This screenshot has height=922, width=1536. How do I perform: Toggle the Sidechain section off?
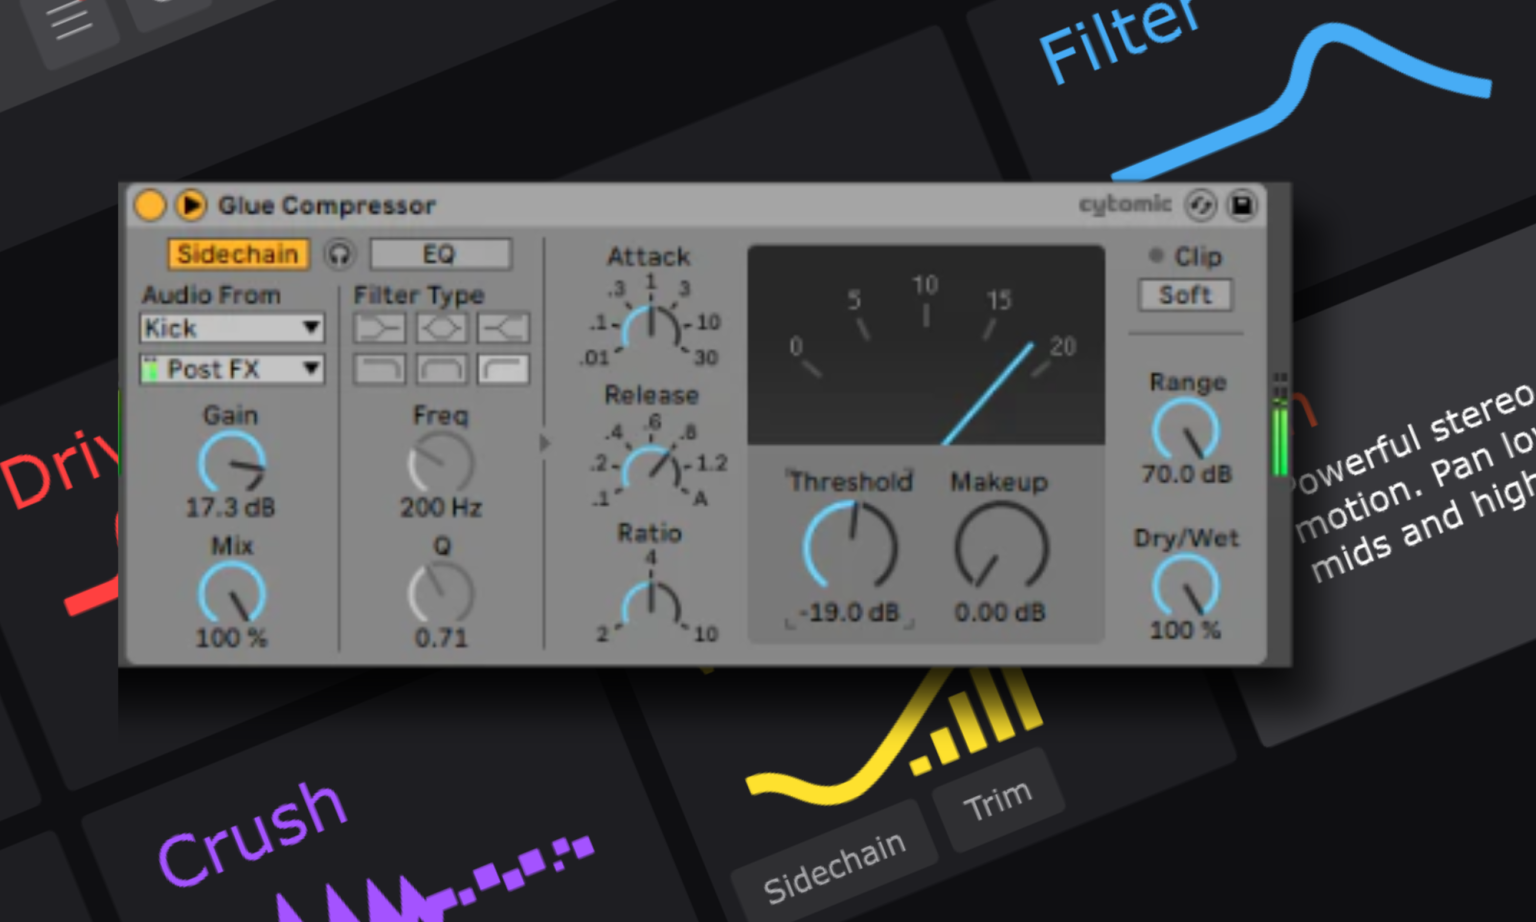click(237, 254)
